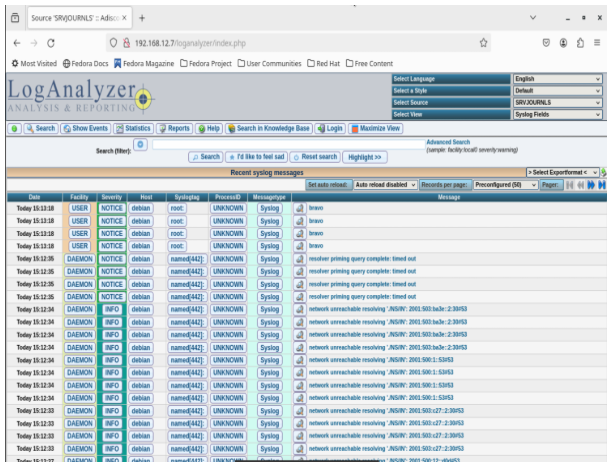Click I'd like to feel sad button
Image resolution: width=613 pixels, height=464 pixels.
[x=256, y=157]
